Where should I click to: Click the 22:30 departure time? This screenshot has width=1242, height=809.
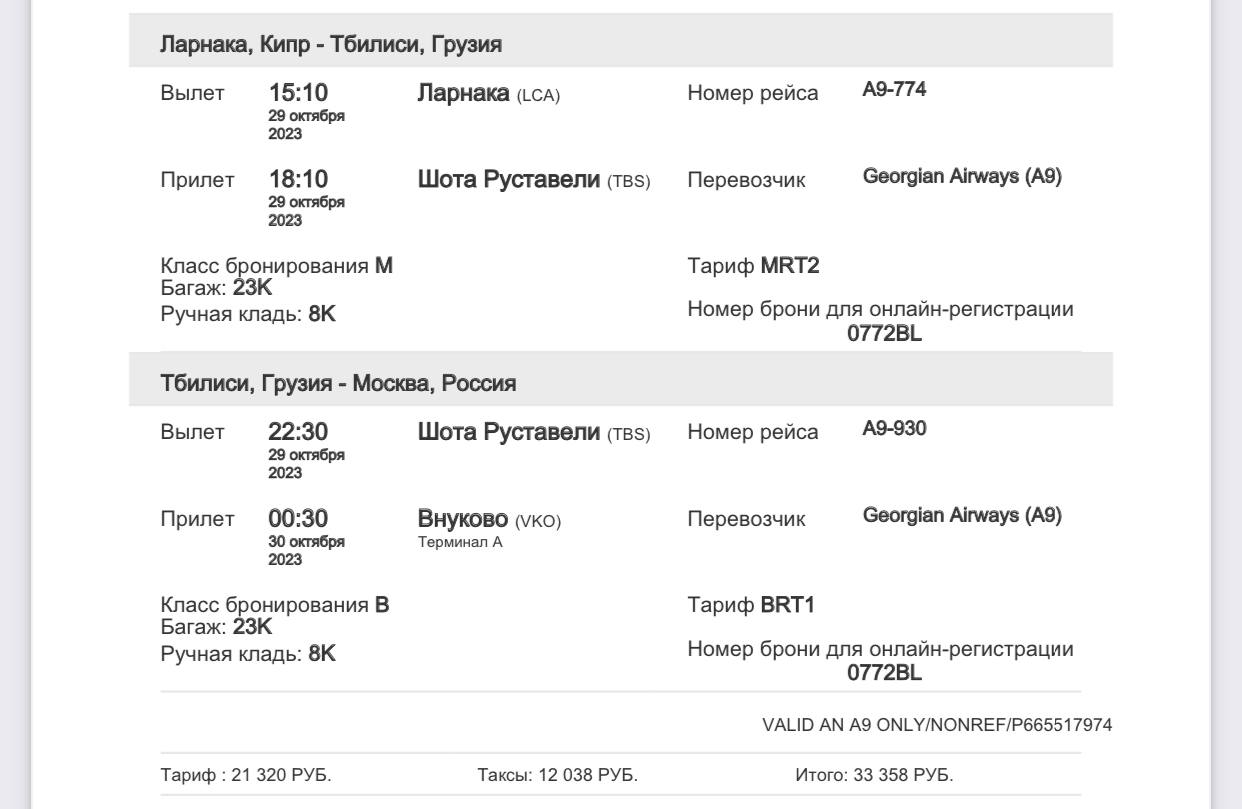(x=298, y=432)
